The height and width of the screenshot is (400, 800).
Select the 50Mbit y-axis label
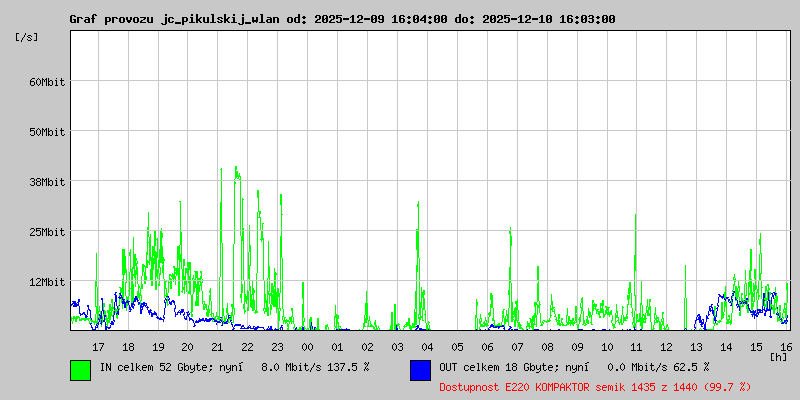click(46, 132)
